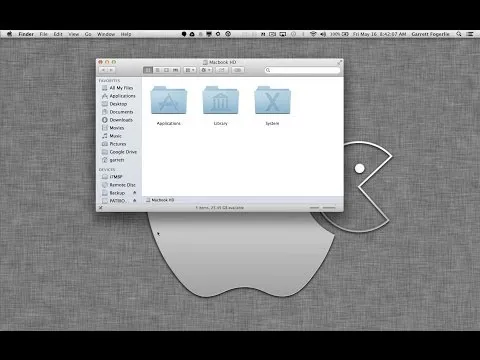Image resolution: width=480 pixels, height=360 pixels.
Task: Click the item count status text
Action: point(220,208)
